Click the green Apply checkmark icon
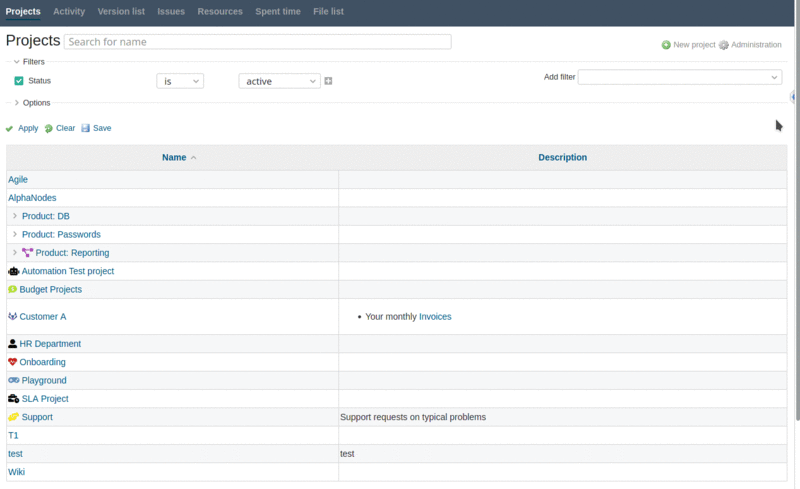 click(x=10, y=128)
